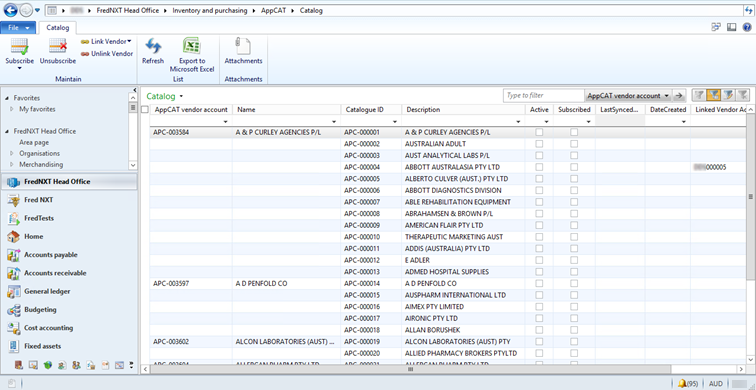This screenshot has height=390, width=756.
Task: Click the grid vertical scrollbar thumb
Action: 750,196
